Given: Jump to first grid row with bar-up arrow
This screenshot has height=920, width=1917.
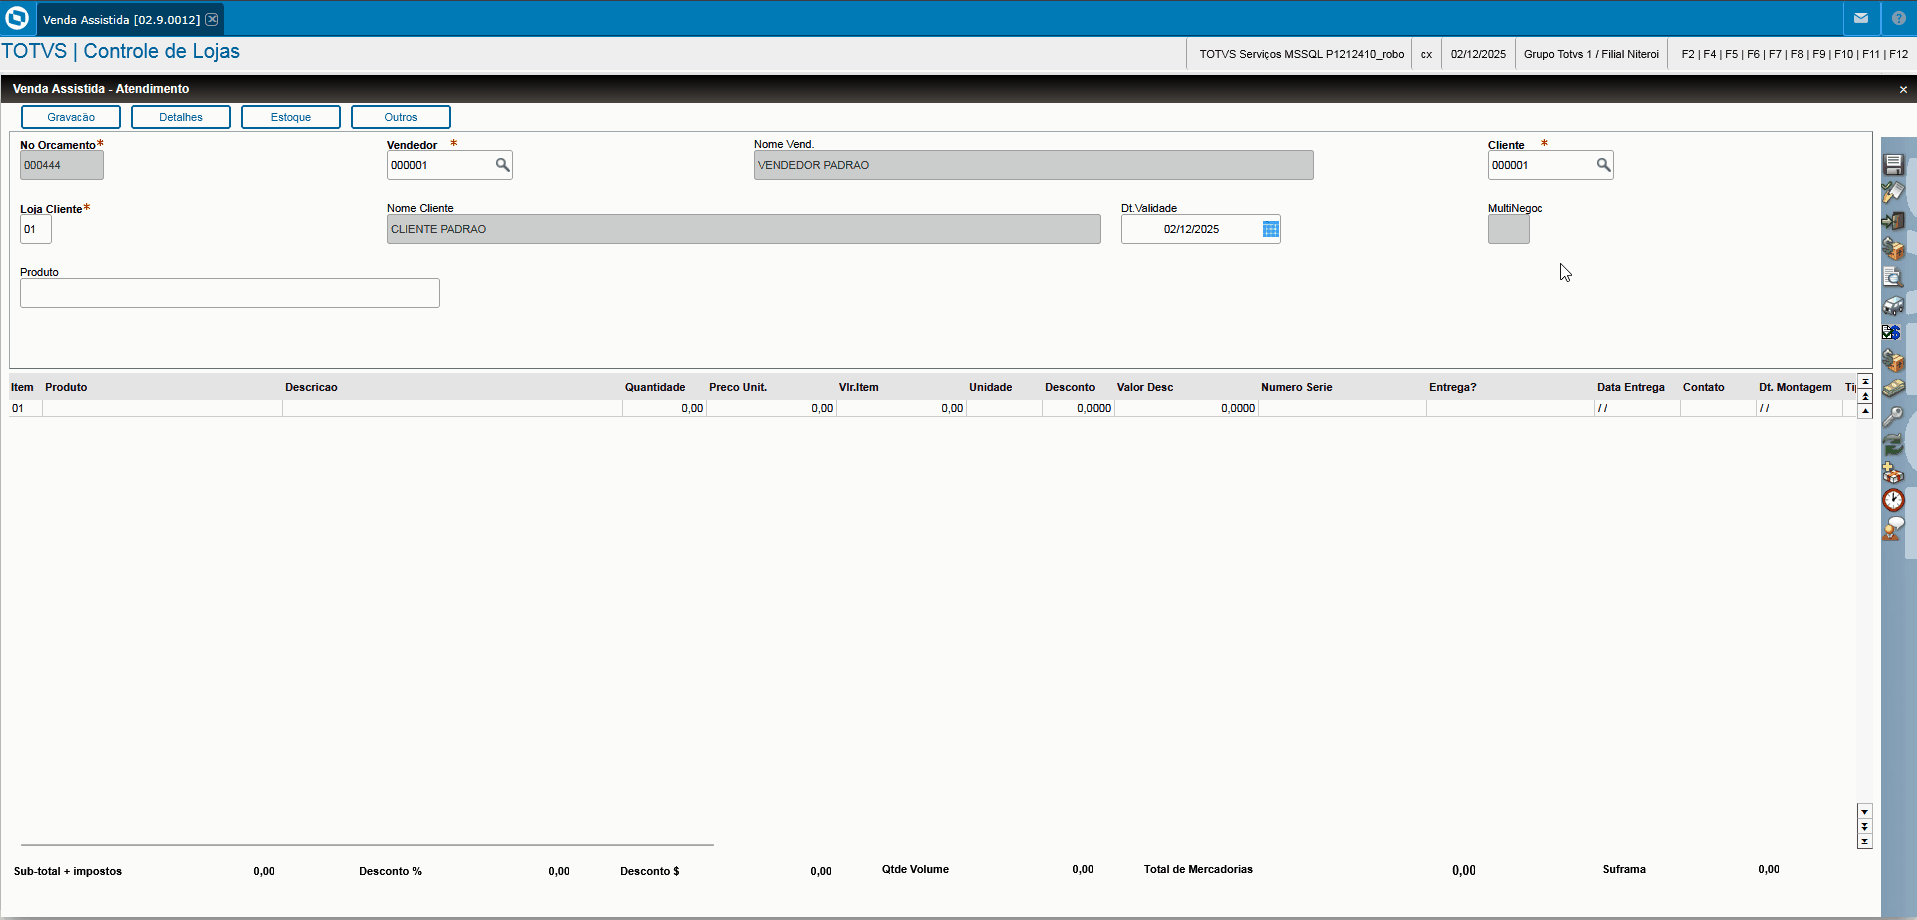Looking at the screenshot, I should (x=1865, y=382).
